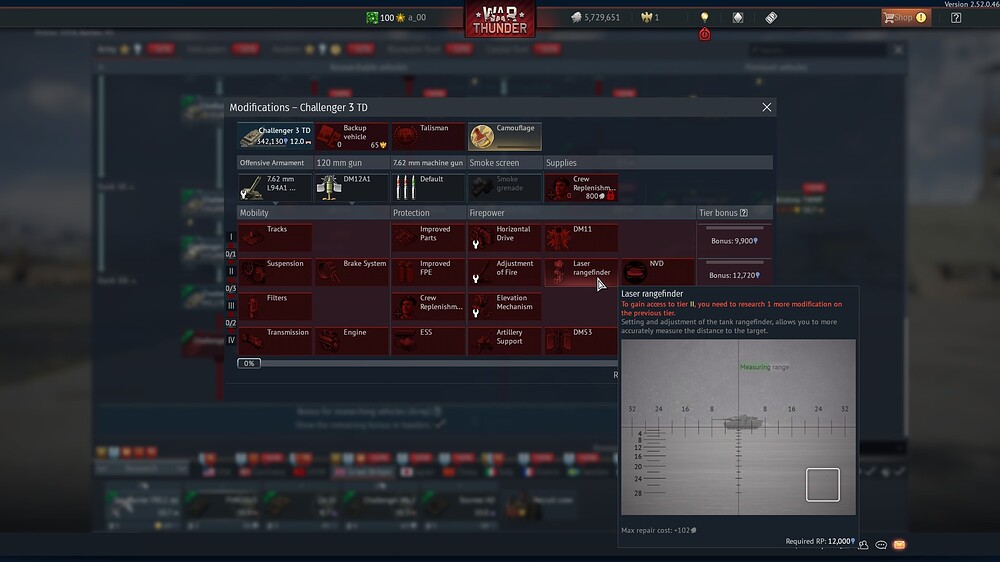Open the Default machine gun belt selector
The width and height of the screenshot is (1000, 562).
point(428,188)
